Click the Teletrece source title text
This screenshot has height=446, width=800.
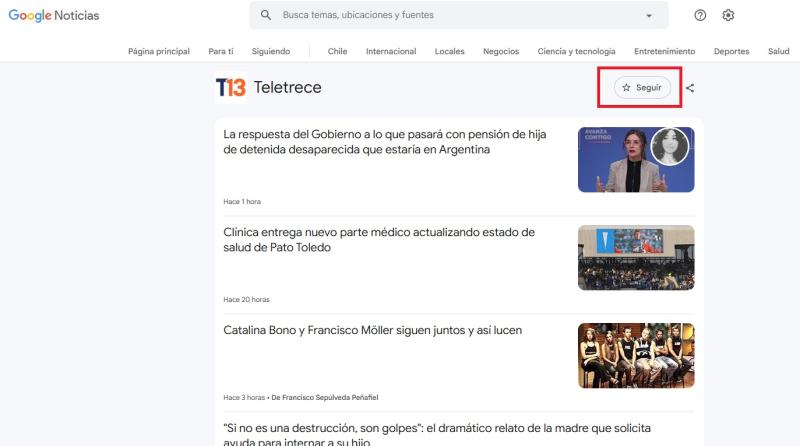pyautogui.click(x=288, y=87)
